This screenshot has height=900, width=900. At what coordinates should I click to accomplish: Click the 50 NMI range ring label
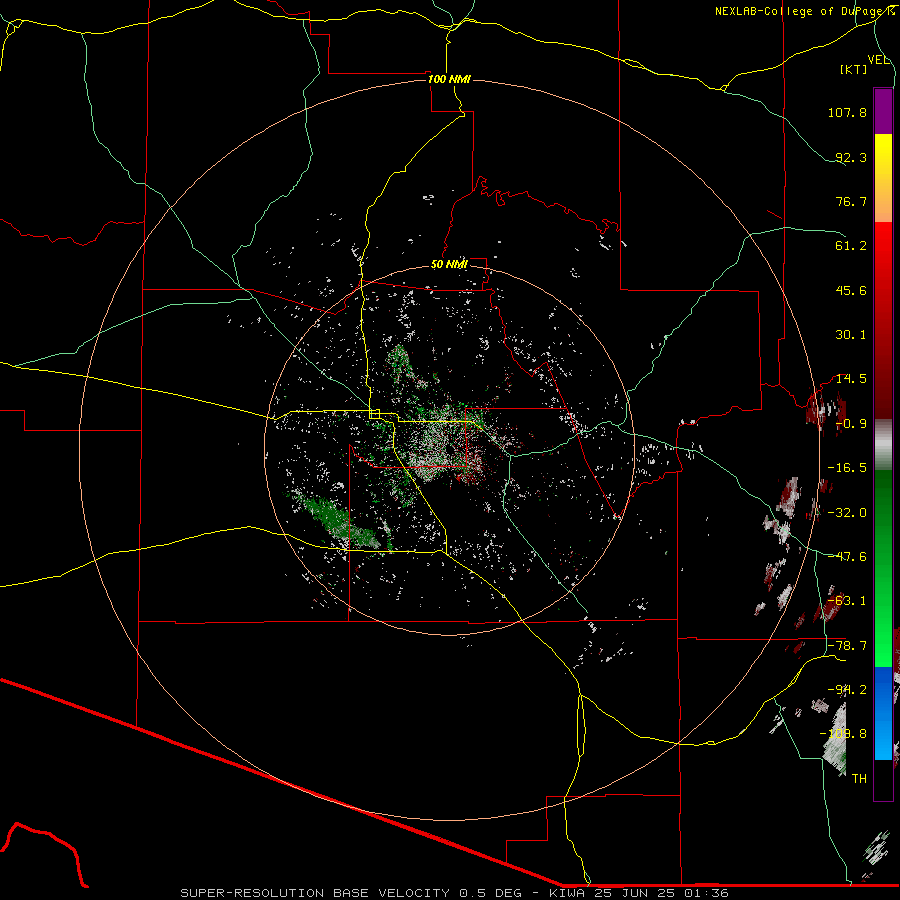449,265
